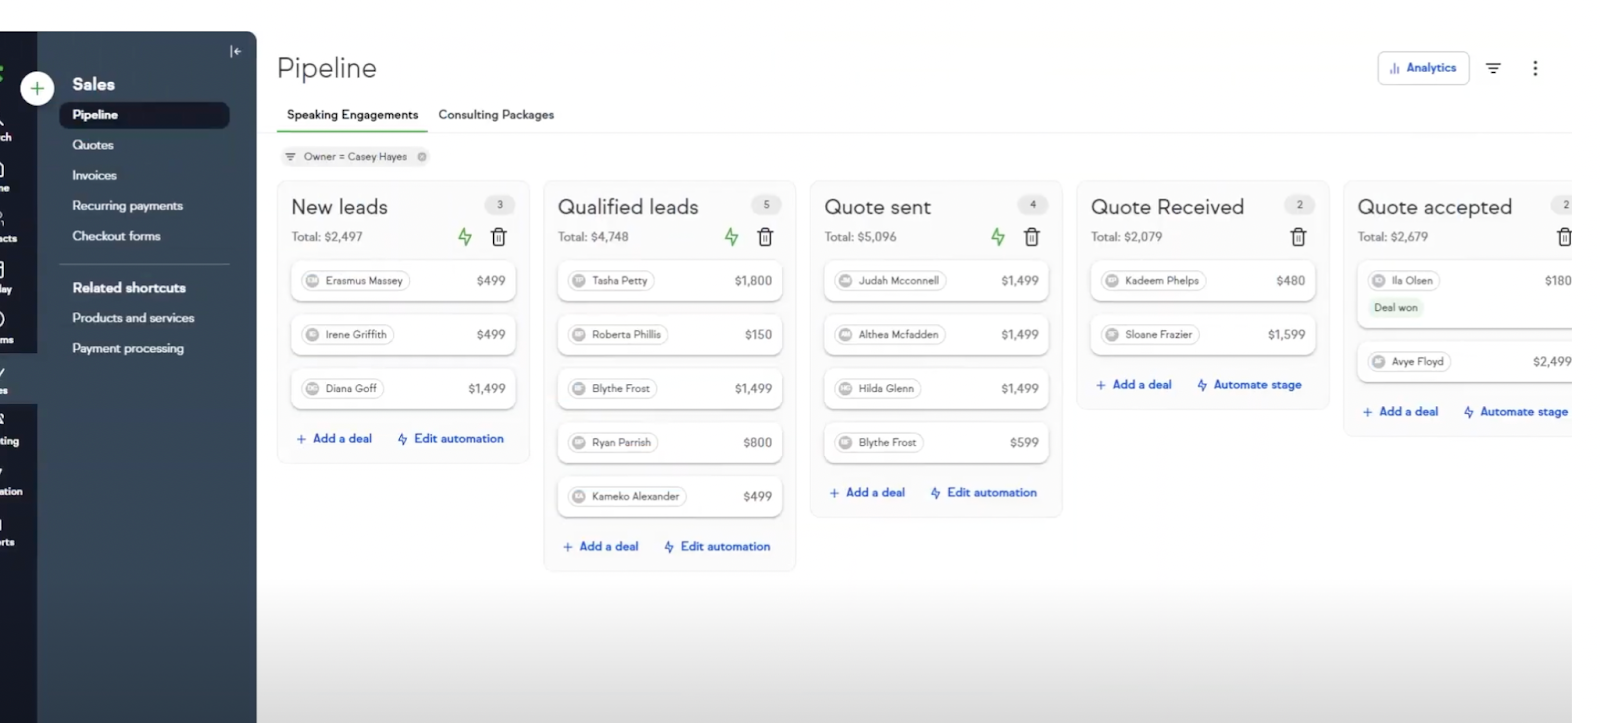Click the Quote Received stage title
Viewport: 1600px width, 723px height.
click(x=1167, y=207)
